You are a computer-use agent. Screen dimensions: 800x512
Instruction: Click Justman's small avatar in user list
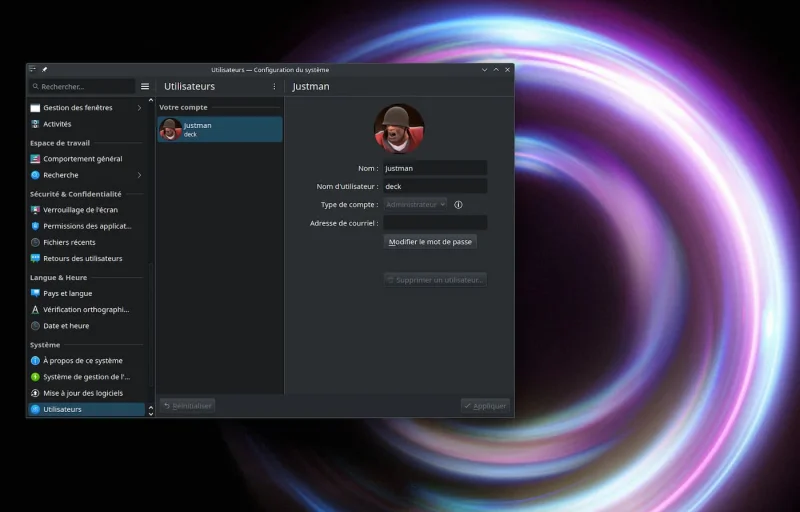click(170, 130)
